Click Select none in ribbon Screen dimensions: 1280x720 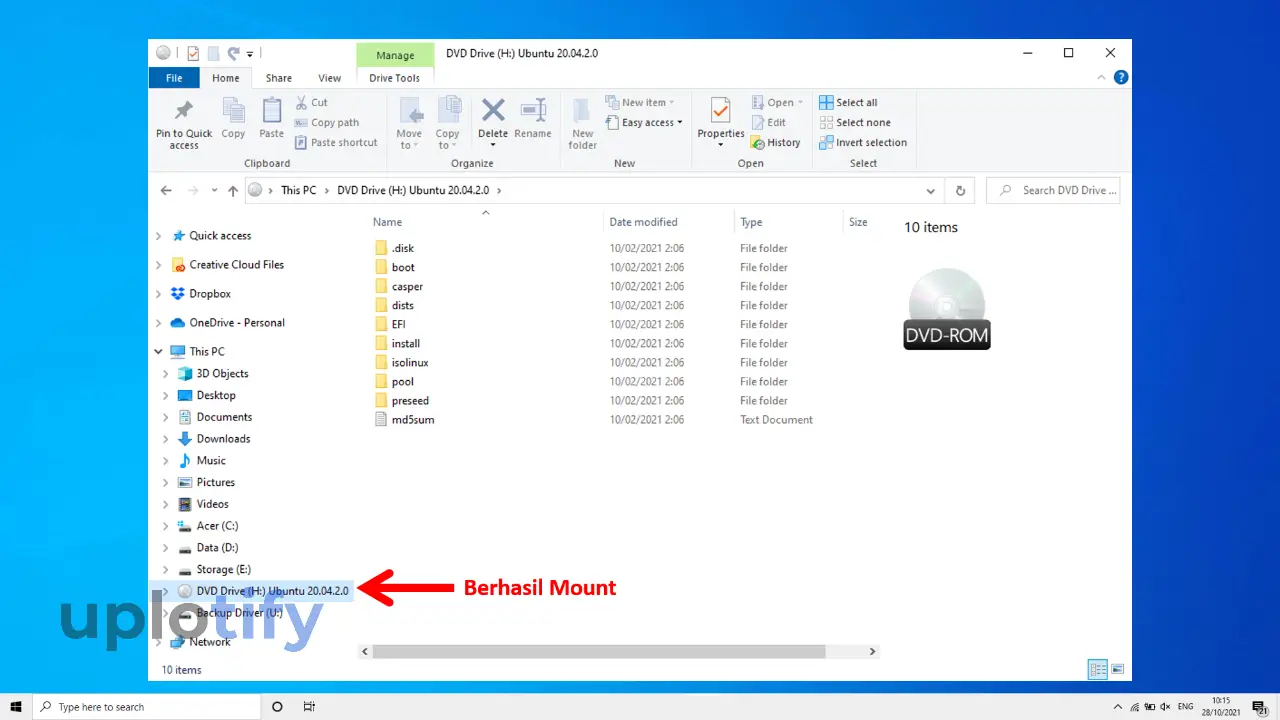855,122
